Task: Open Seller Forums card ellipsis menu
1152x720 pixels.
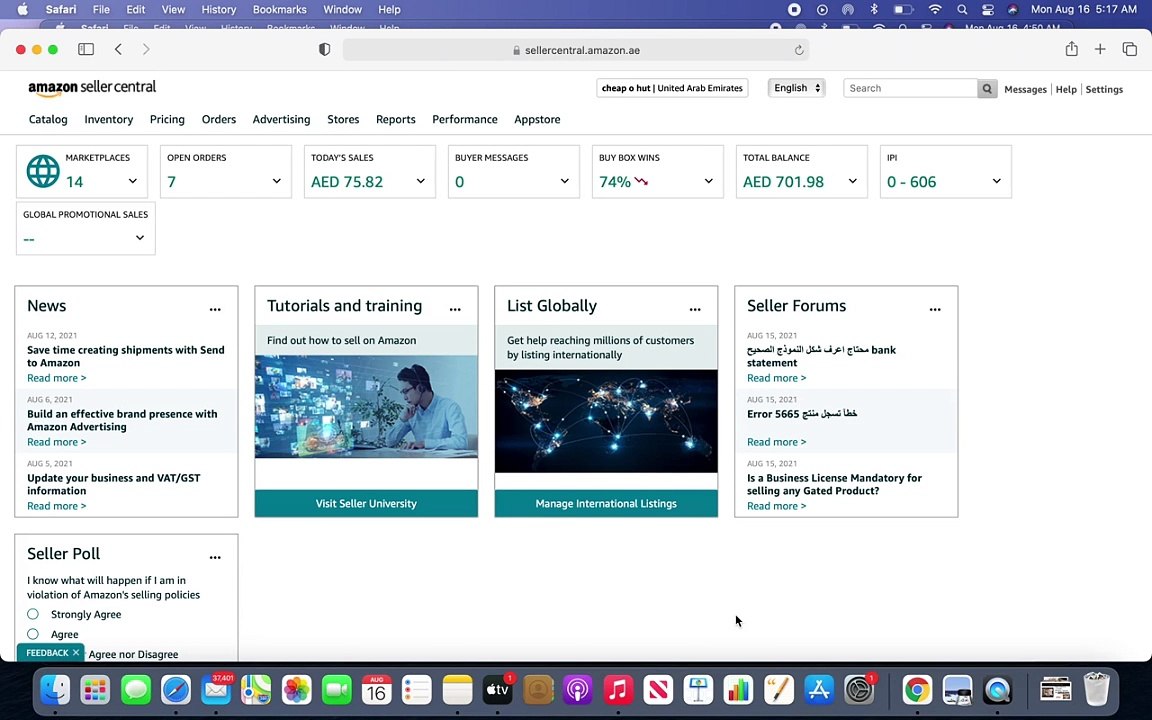Action: point(935,309)
